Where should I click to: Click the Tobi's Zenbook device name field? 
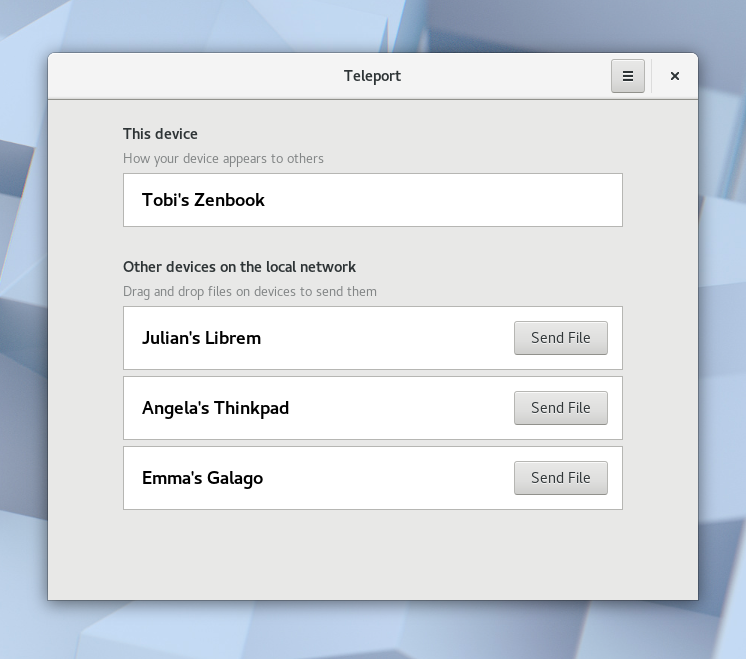tap(204, 200)
